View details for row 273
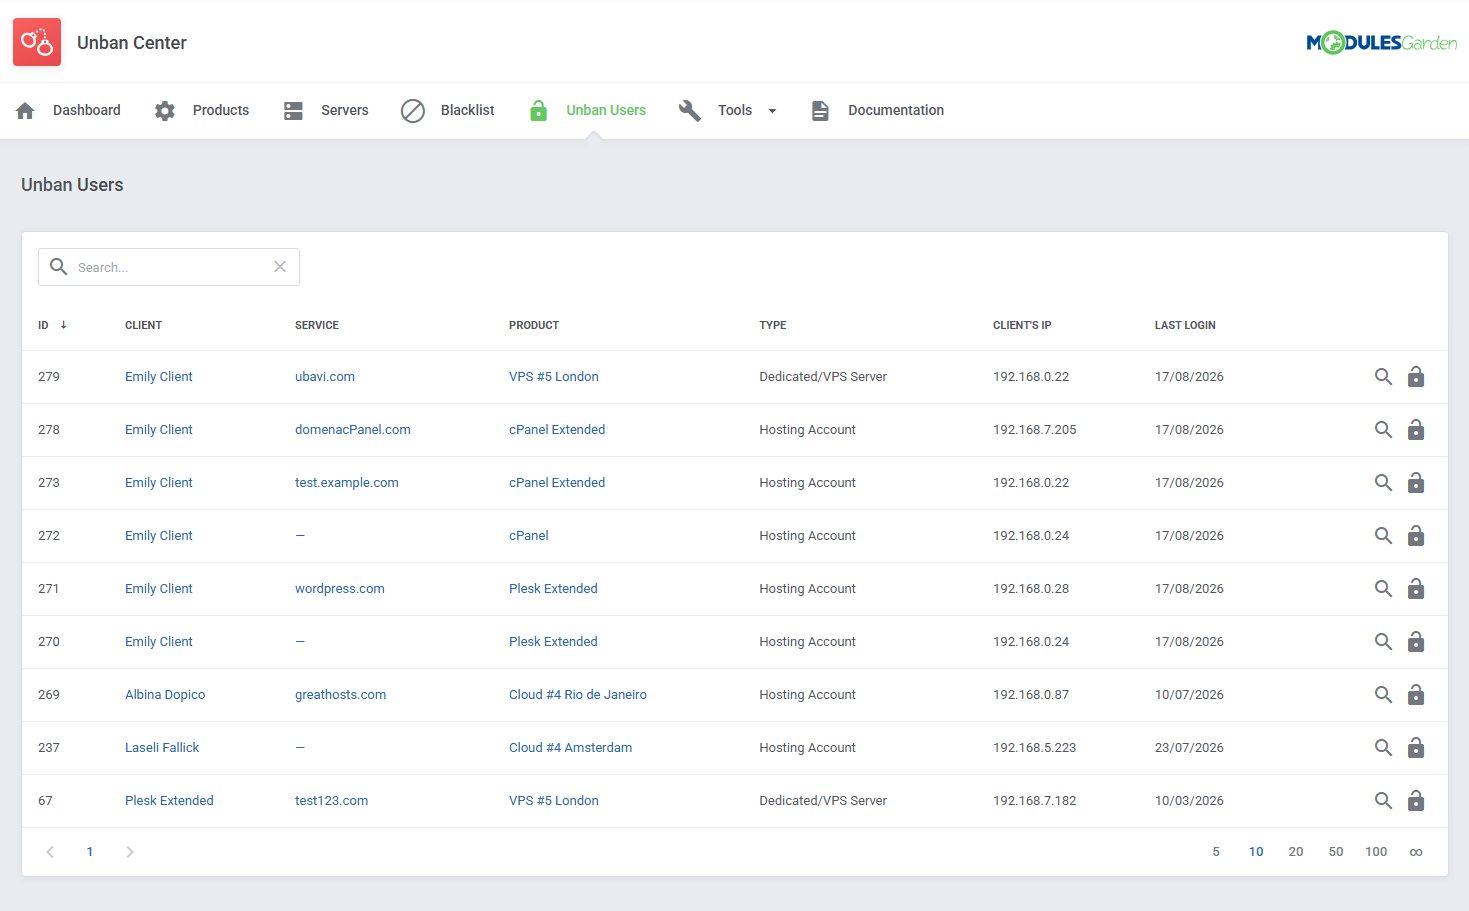The width and height of the screenshot is (1469, 911). pyautogui.click(x=1383, y=483)
